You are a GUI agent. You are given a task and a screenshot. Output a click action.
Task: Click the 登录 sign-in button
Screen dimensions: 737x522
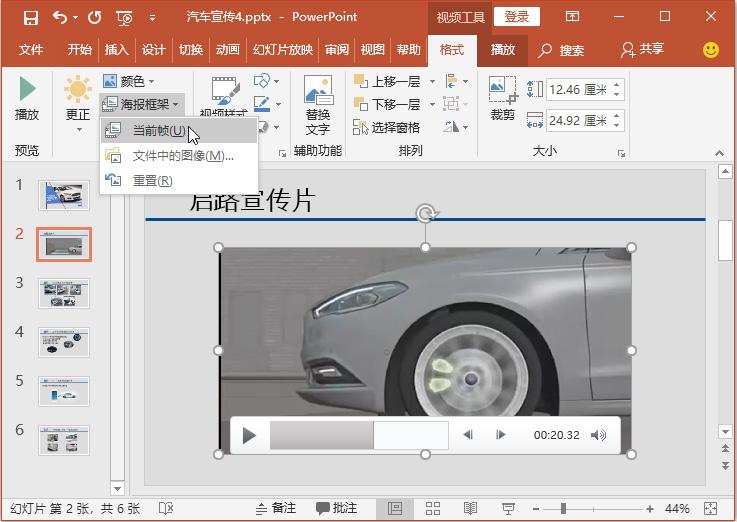[517, 17]
